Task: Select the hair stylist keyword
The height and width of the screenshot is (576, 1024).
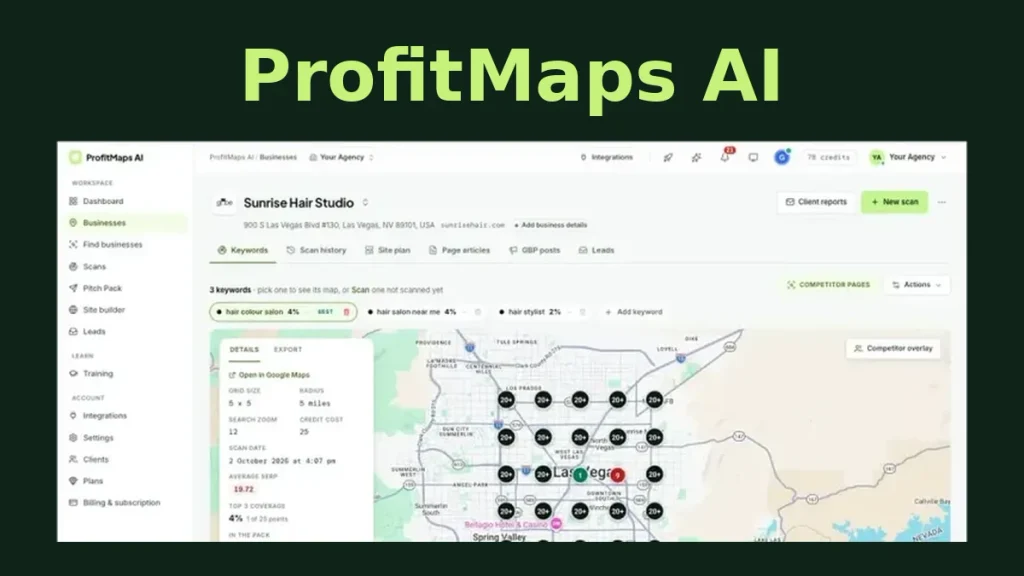Action: (530, 312)
